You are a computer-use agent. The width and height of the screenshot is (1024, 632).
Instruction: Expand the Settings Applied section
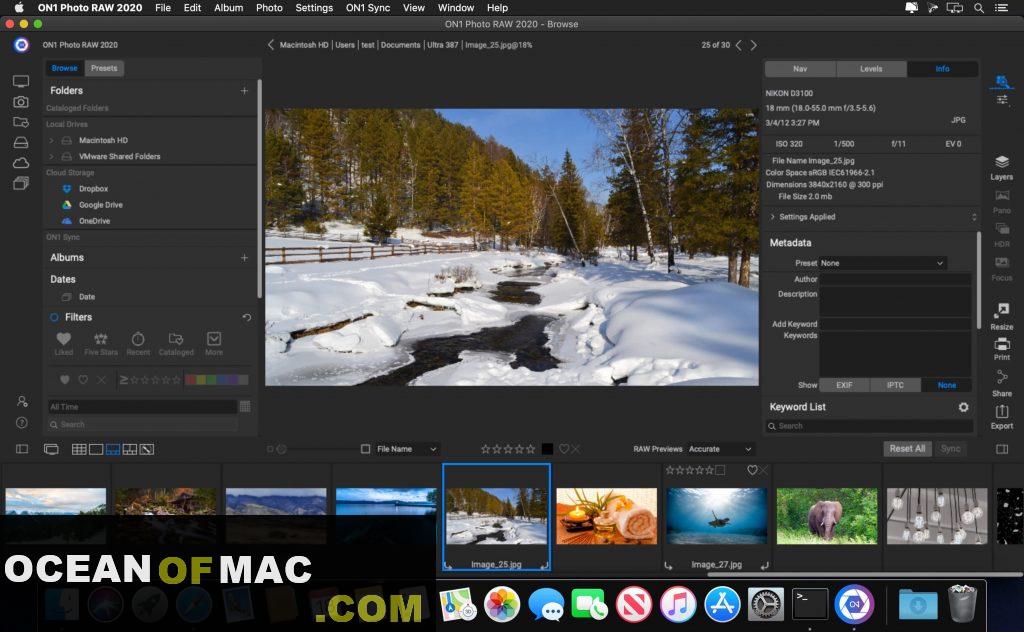coord(773,217)
